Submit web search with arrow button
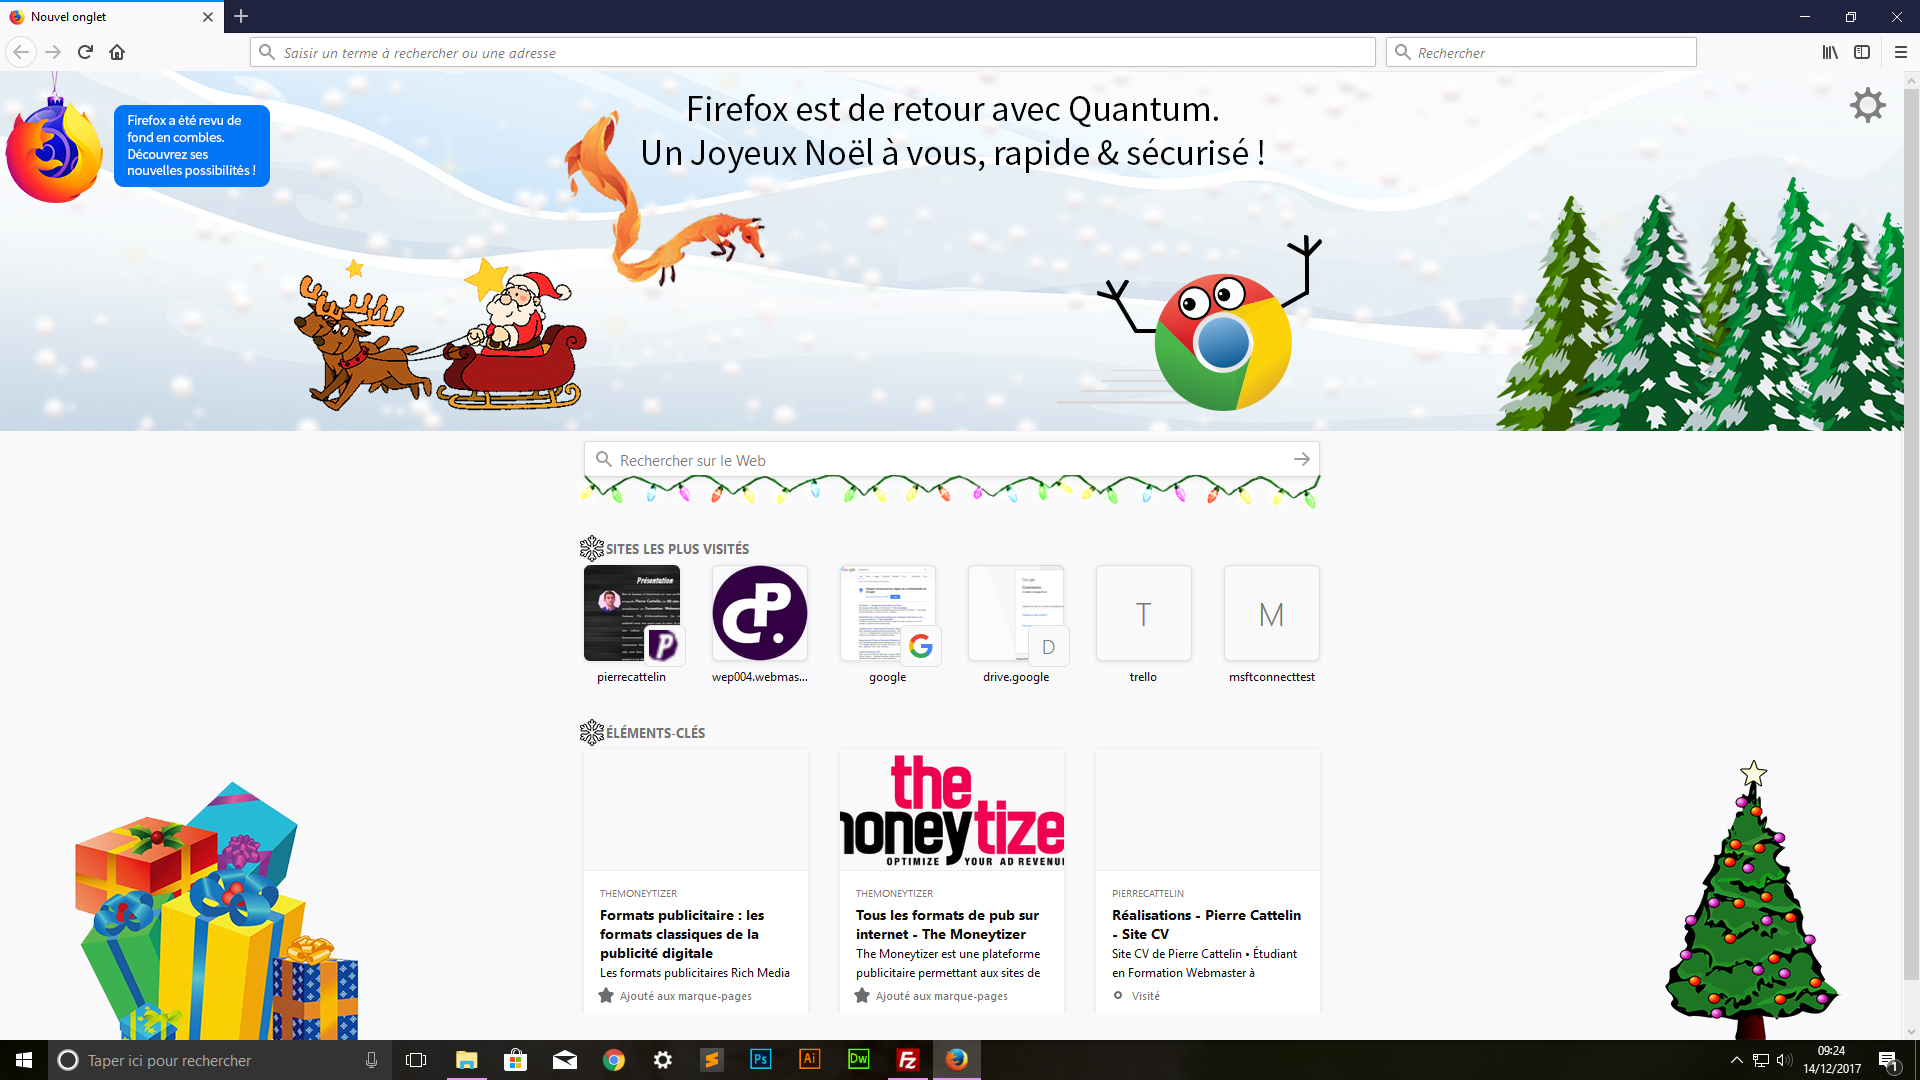Image resolution: width=1920 pixels, height=1080 pixels. (1301, 459)
